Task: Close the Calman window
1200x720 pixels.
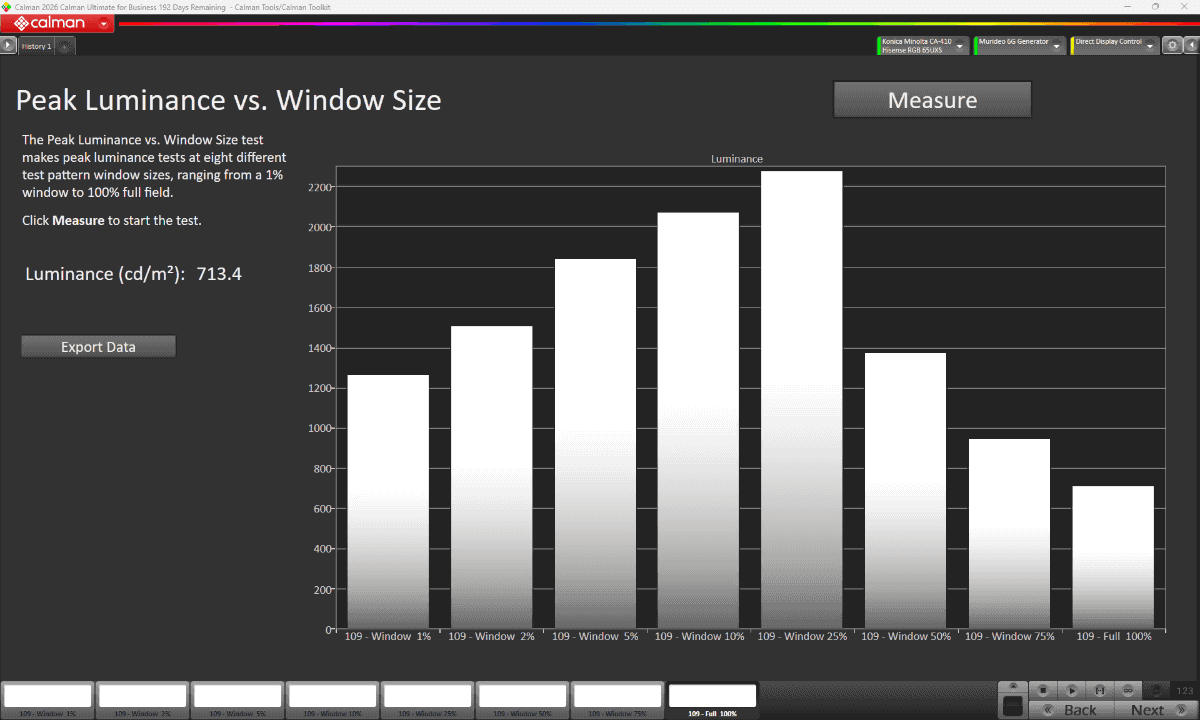Action: pos(1184,6)
